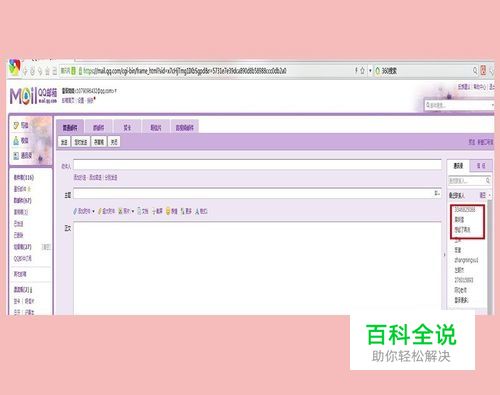
Task: Click the compose mail (写信) icon
Action: [x=16, y=125]
